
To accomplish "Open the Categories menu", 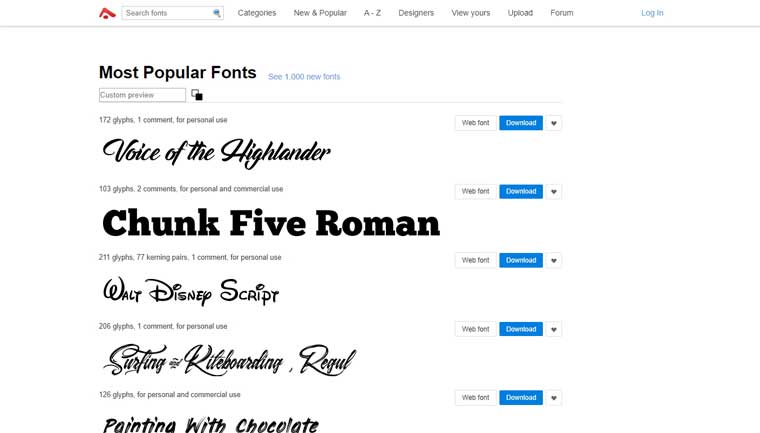I will pyautogui.click(x=257, y=13).
